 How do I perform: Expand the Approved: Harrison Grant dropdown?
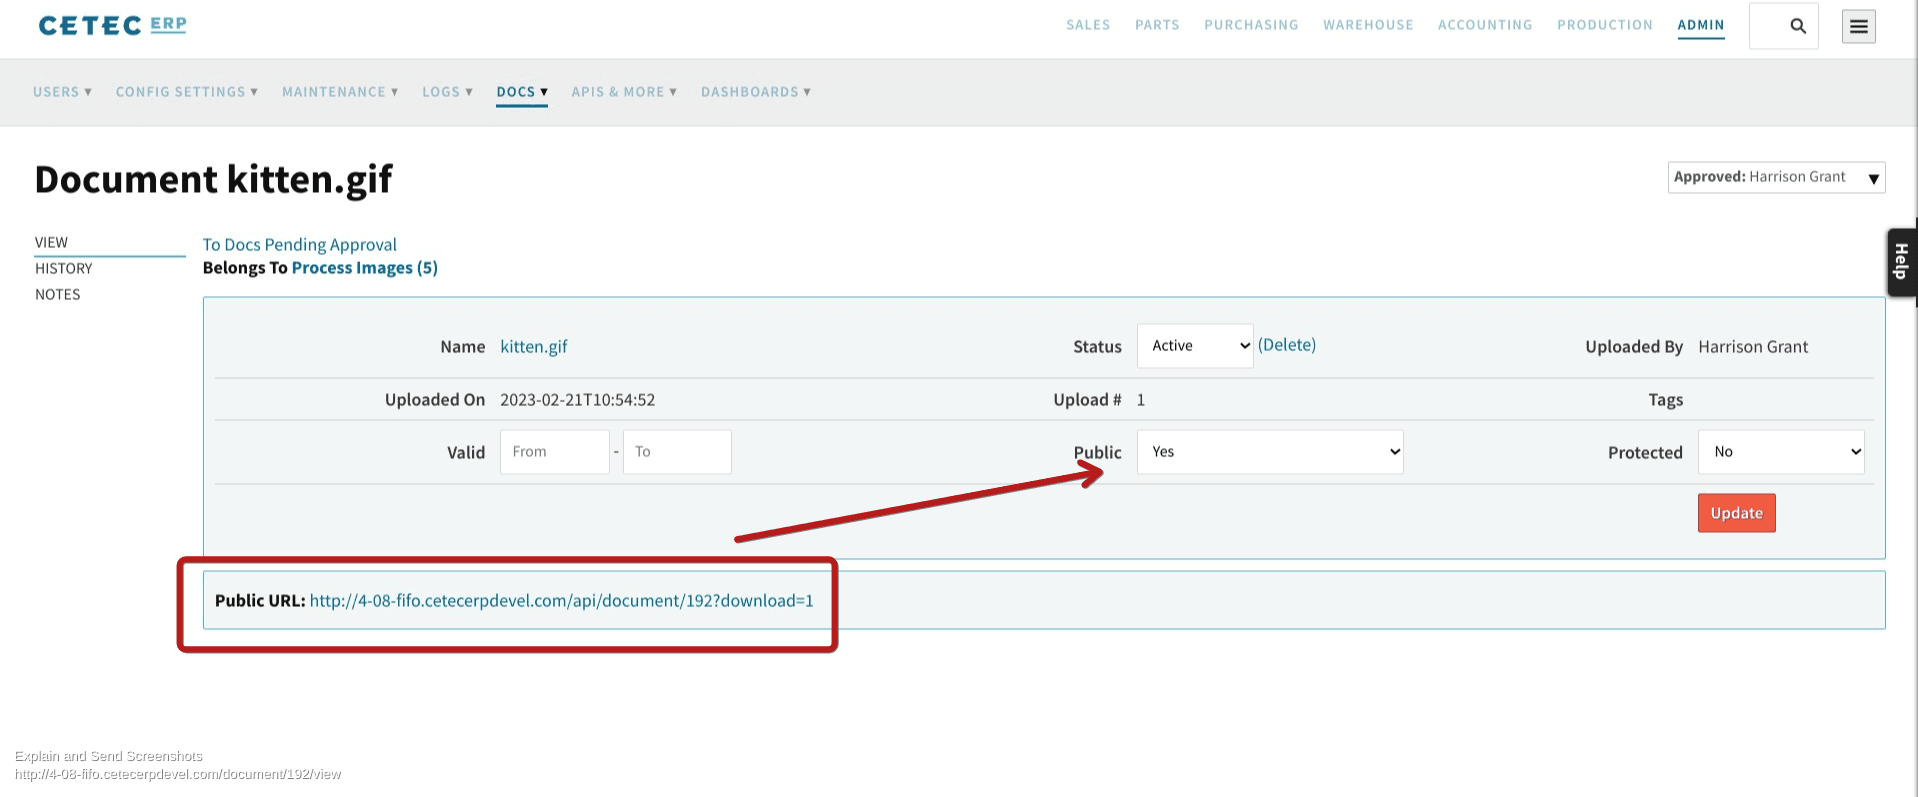(x=1775, y=177)
